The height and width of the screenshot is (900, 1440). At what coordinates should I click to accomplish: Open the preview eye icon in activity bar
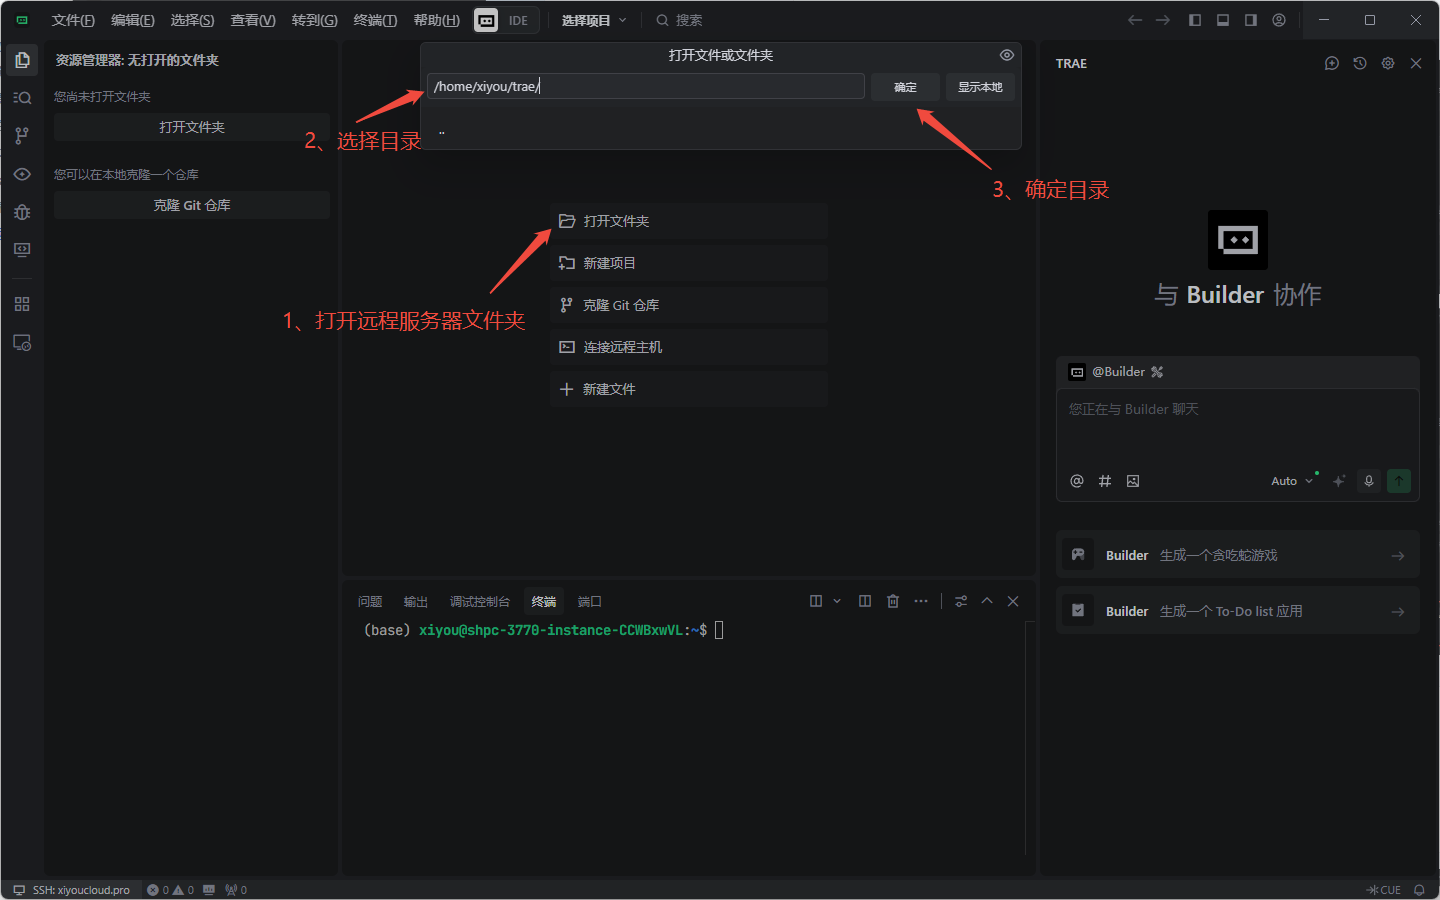click(22, 174)
